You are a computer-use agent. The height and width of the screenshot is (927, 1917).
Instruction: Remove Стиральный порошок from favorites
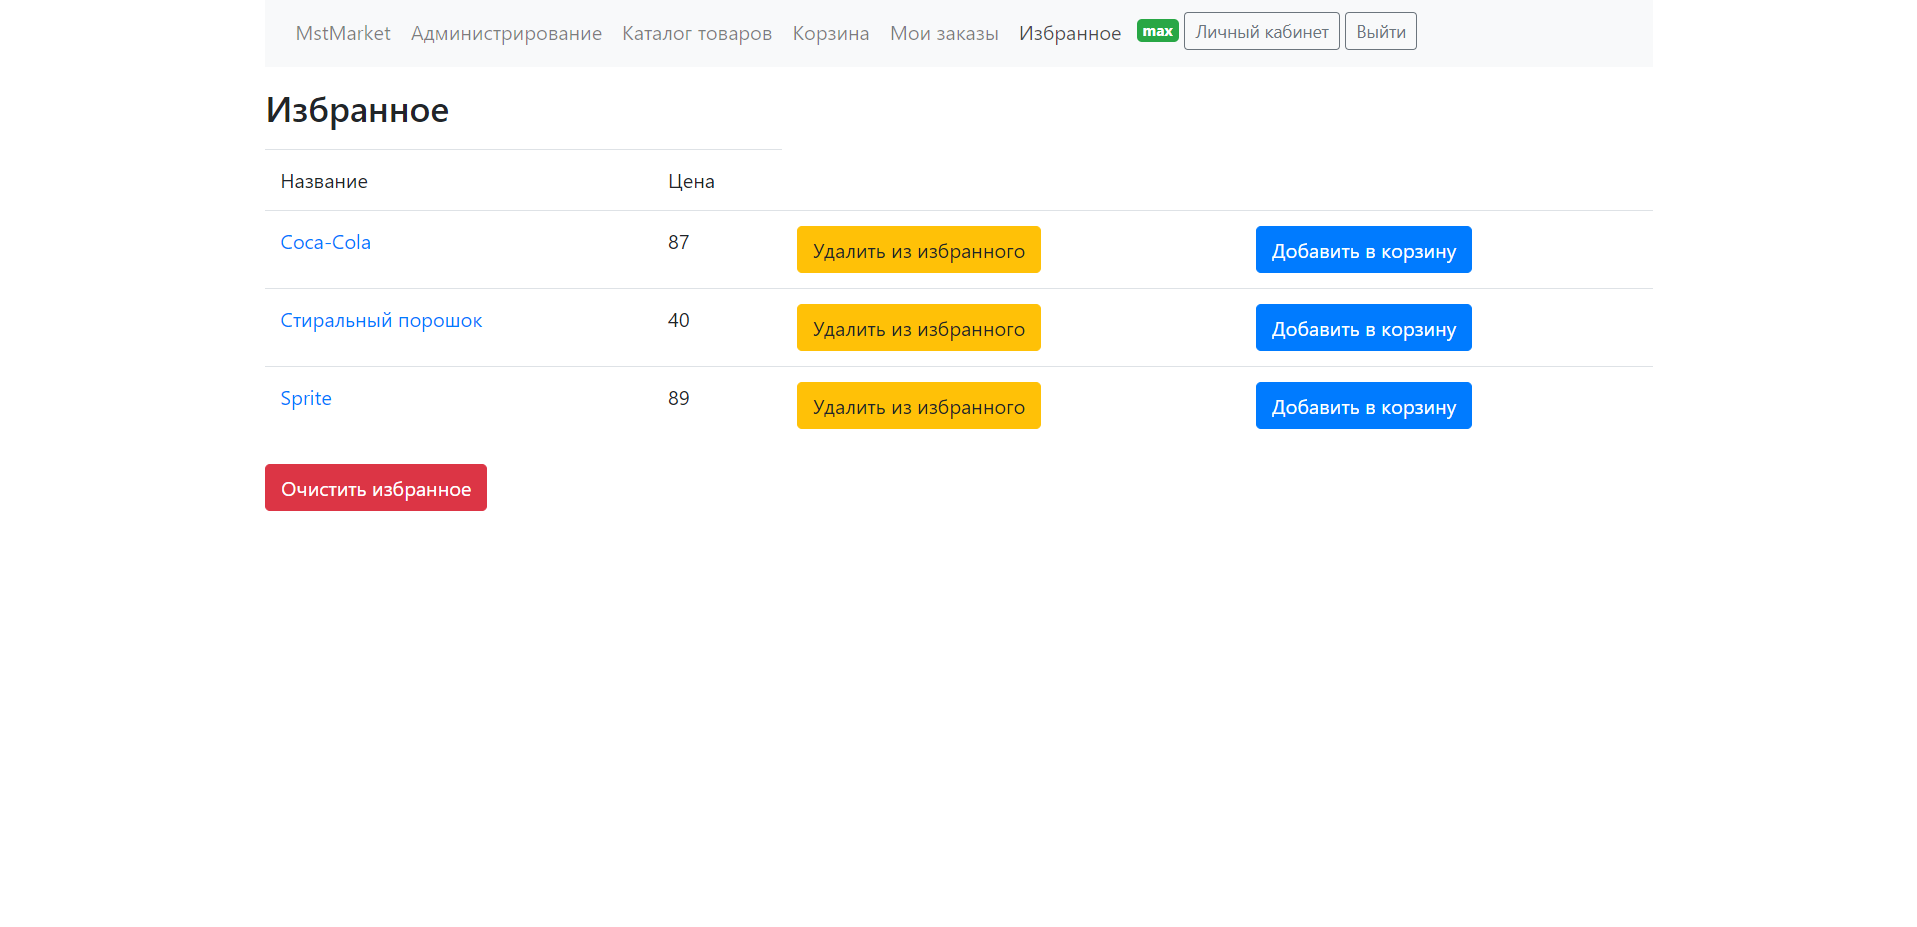[x=919, y=328]
